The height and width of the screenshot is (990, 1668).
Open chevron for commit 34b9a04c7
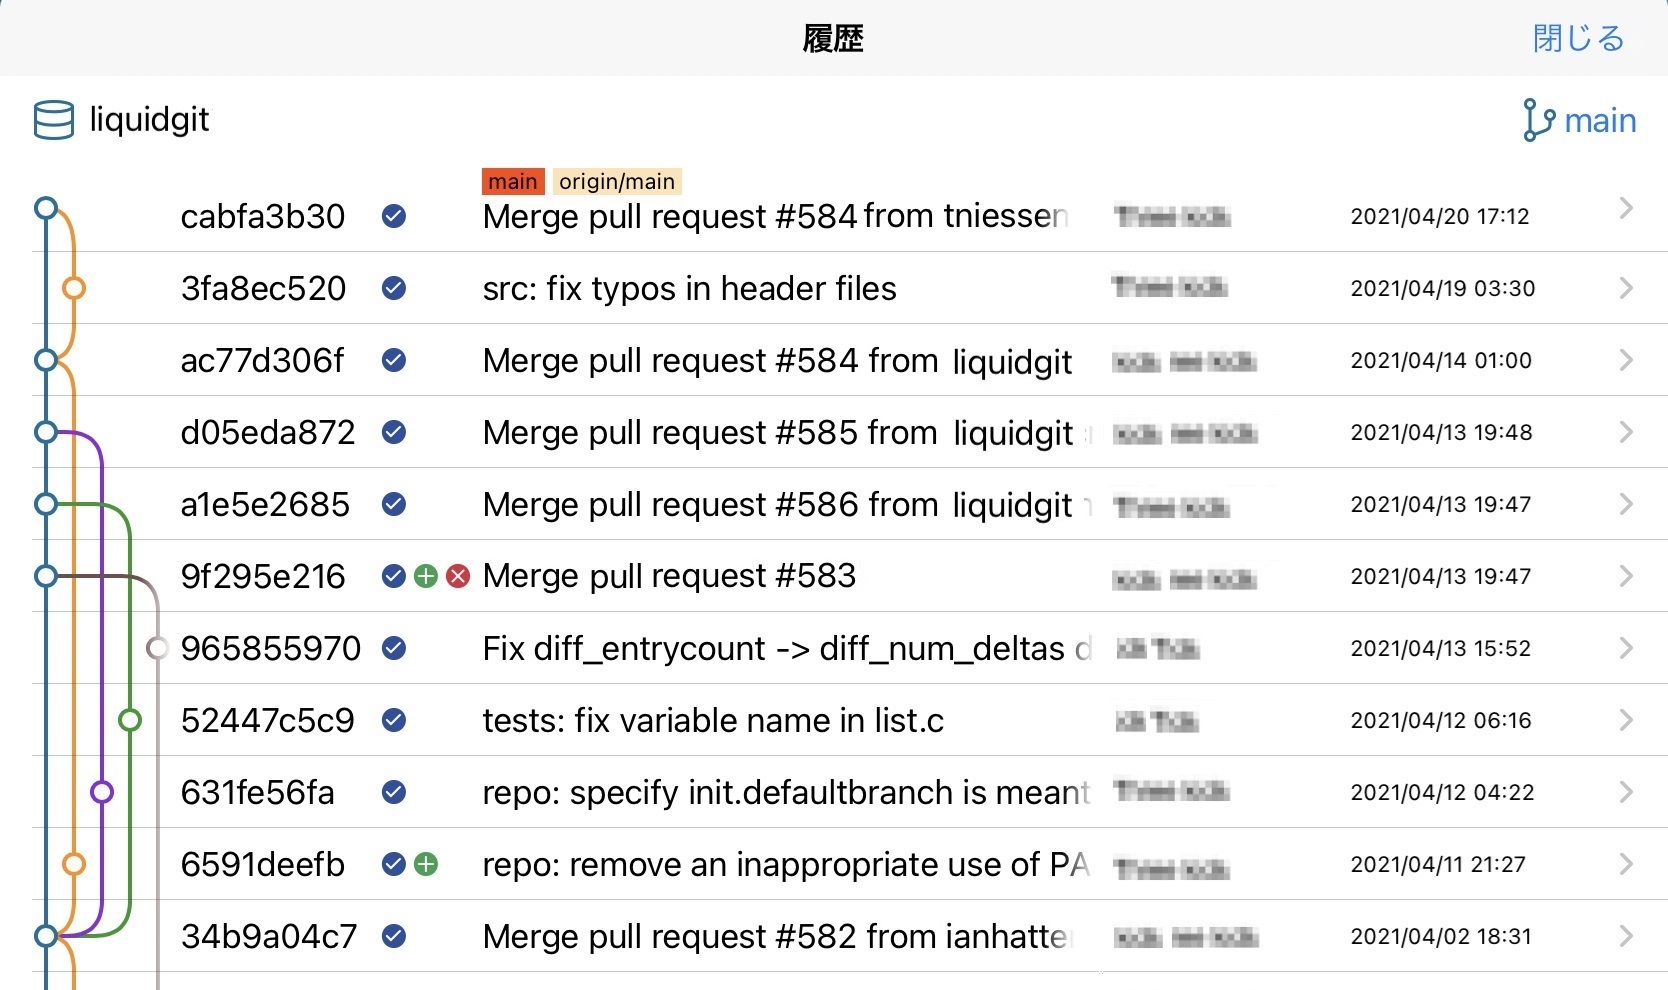click(1626, 936)
